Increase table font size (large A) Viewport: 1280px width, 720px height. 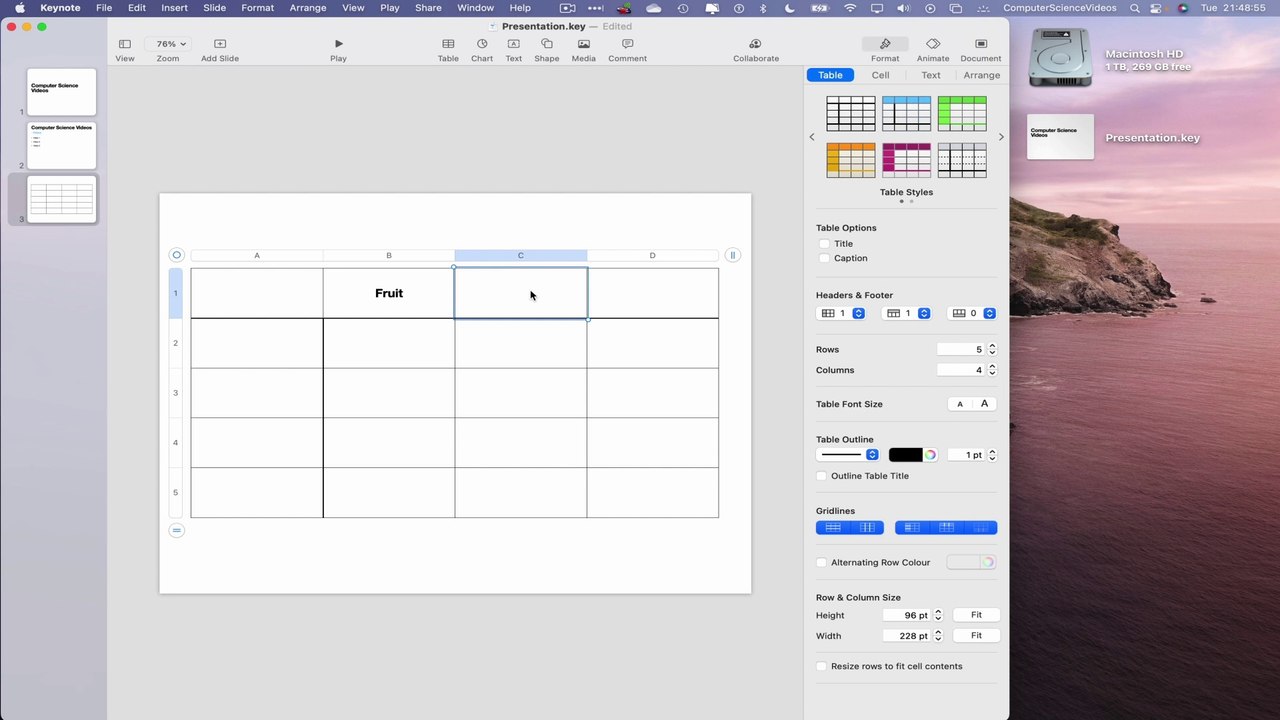click(984, 404)
